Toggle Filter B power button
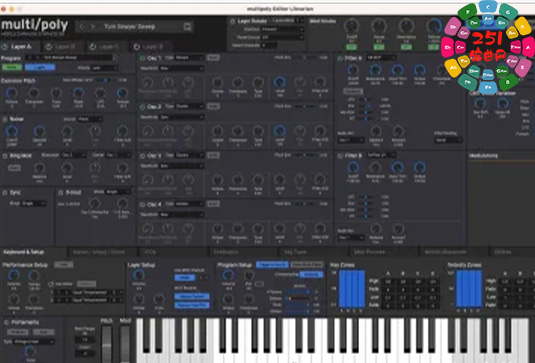Screen dimensions: 535x363 [x=340, y=156]
